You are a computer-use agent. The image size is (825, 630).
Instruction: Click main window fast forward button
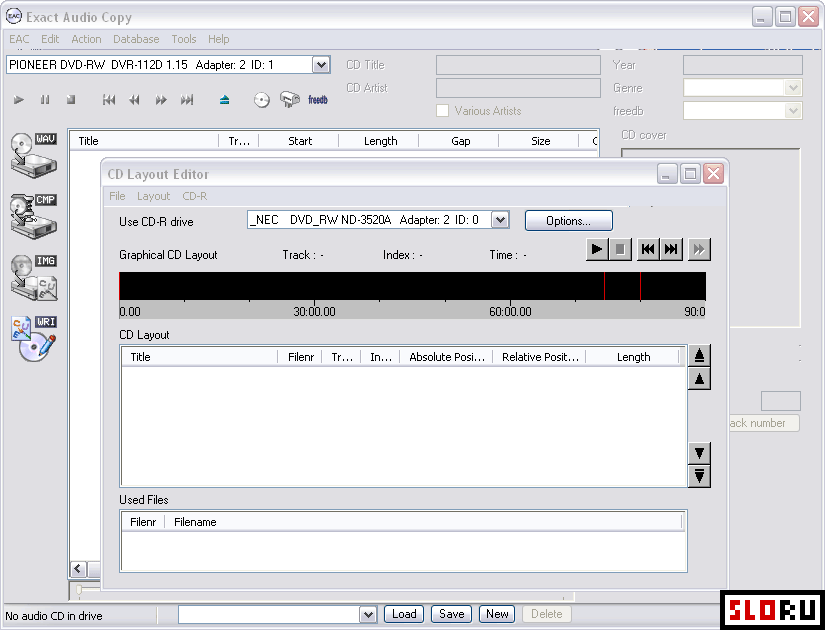[161, 99]
